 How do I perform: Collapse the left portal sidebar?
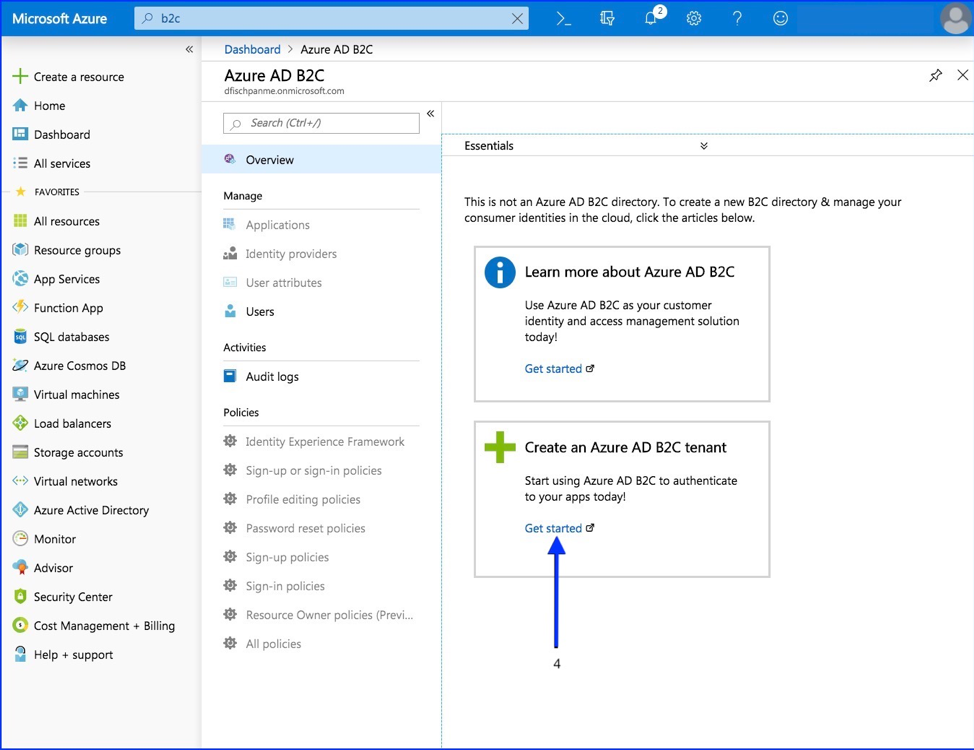189,49
